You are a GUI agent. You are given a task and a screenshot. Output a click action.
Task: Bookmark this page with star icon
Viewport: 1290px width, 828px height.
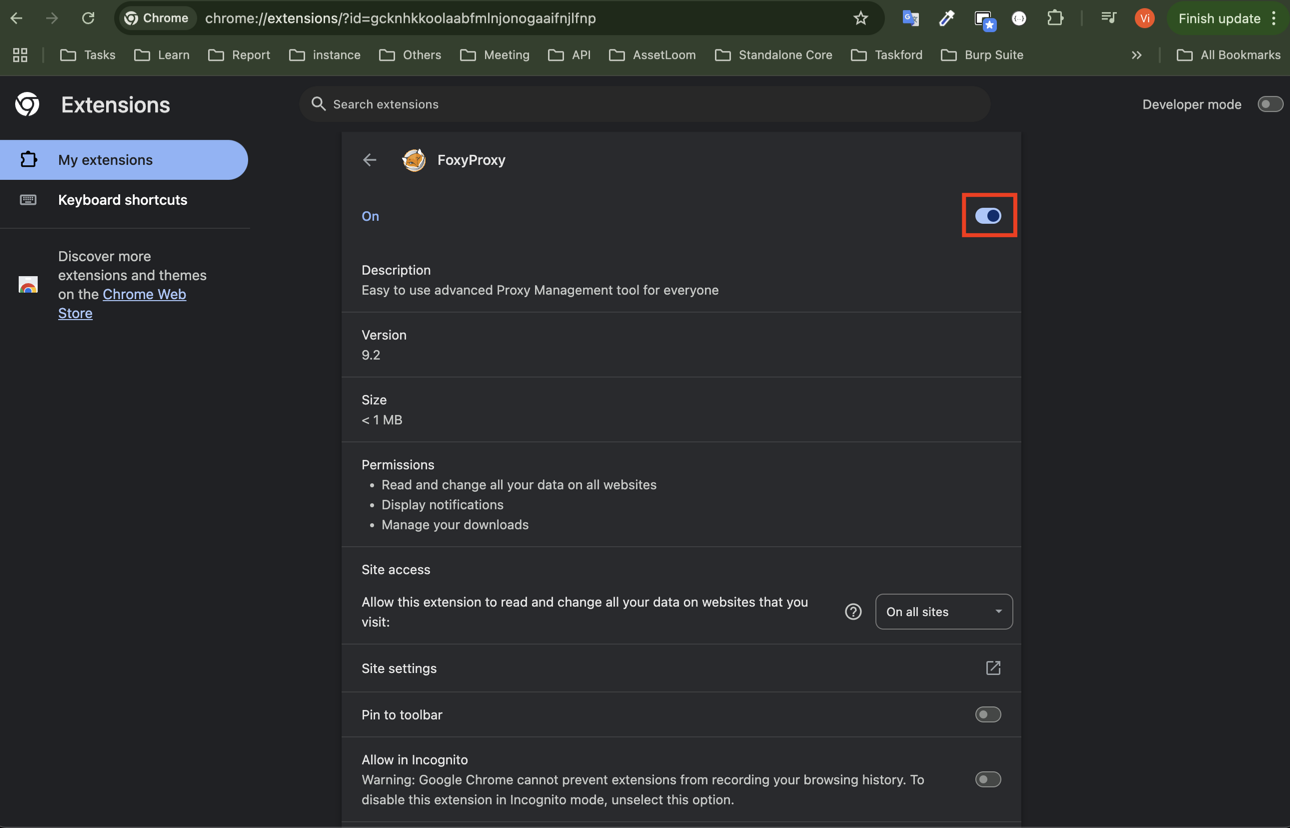(860, 18)
